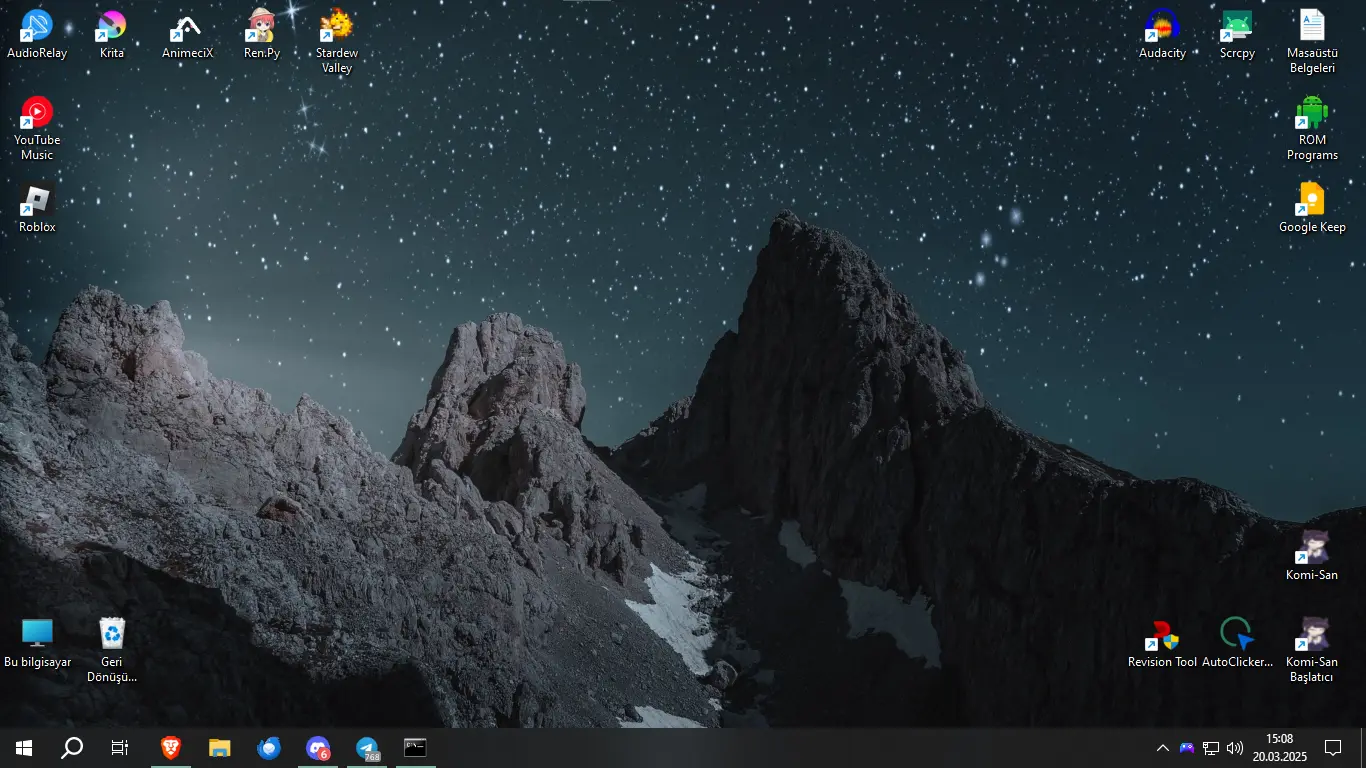Select the Stardew Valley shortcut
1366x768 pixels.
click(x=337, y=41)
